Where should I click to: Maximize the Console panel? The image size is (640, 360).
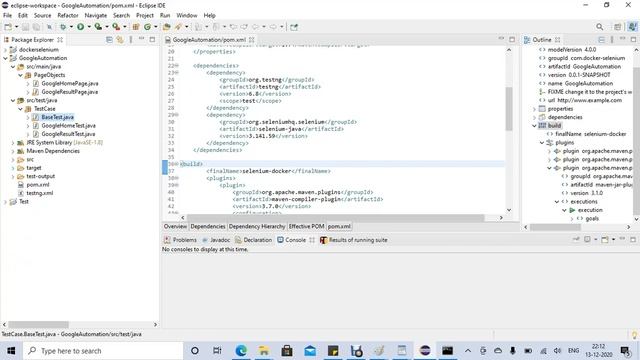click(633, 240)
